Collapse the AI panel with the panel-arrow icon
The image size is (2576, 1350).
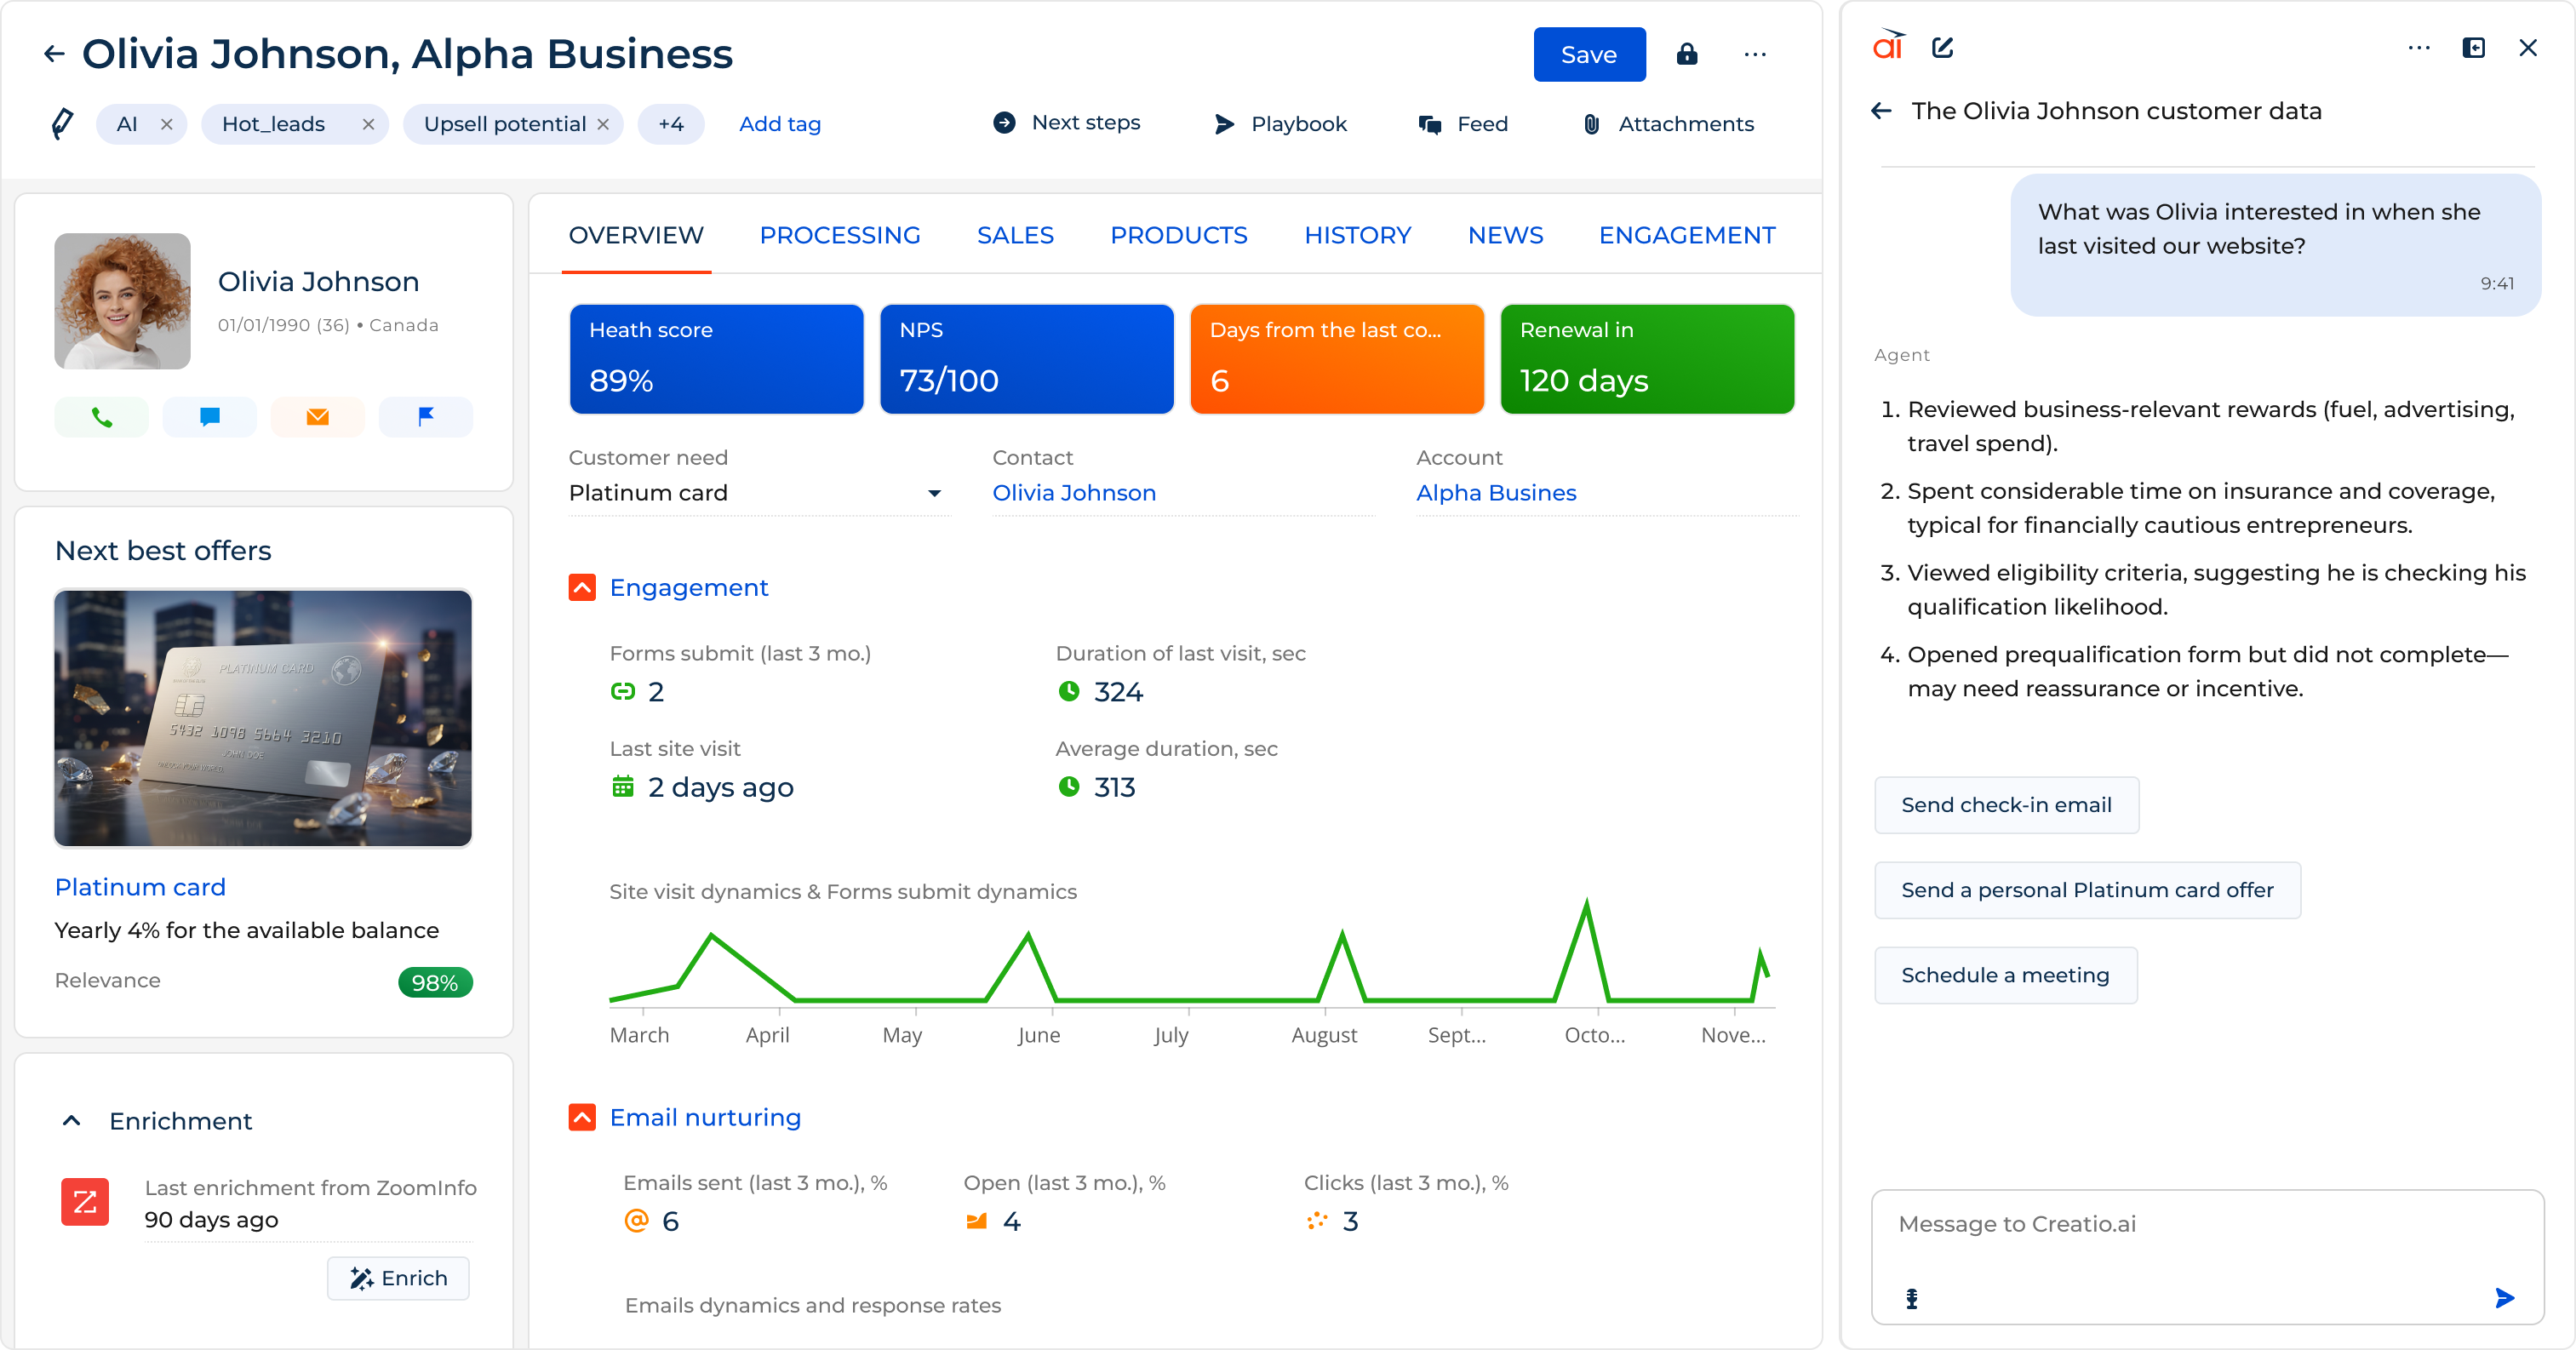[2474, 47]
